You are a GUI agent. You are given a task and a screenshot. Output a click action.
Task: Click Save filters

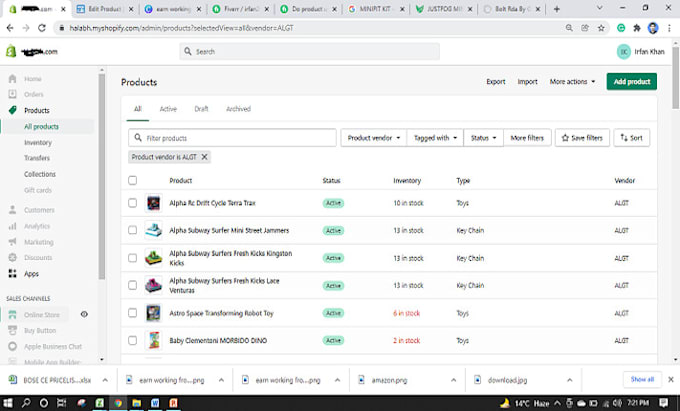coord(582,138)
